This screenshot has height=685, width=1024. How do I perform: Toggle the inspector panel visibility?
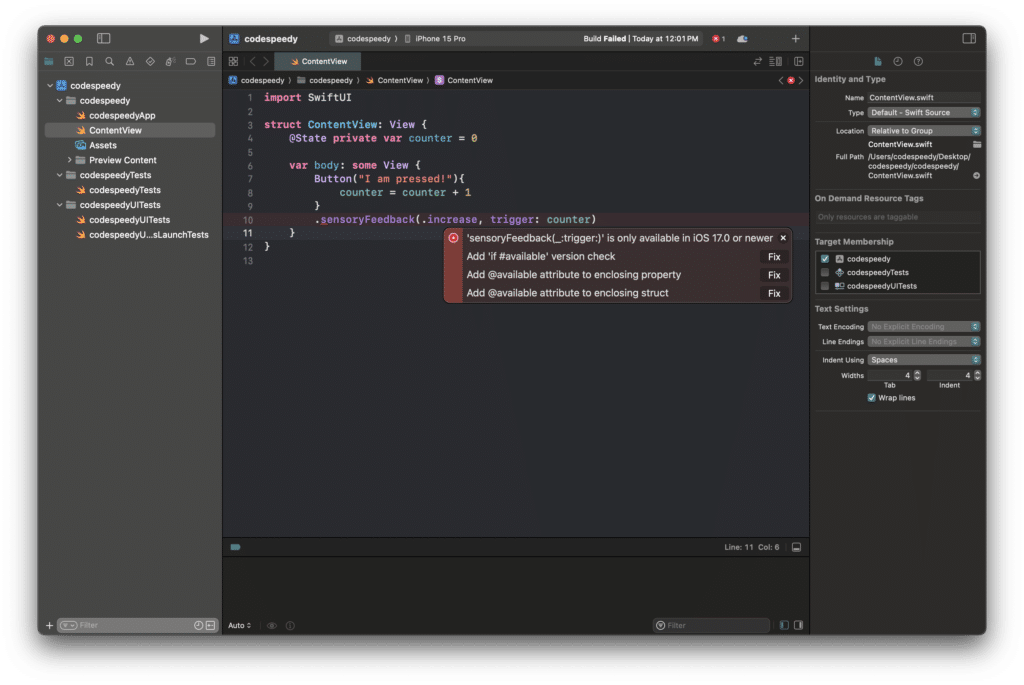pyautogui.click(x=969, y=39)
